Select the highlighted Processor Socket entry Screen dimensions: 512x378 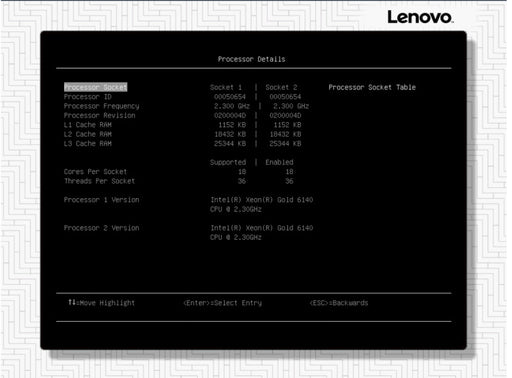tap(95, 87)
